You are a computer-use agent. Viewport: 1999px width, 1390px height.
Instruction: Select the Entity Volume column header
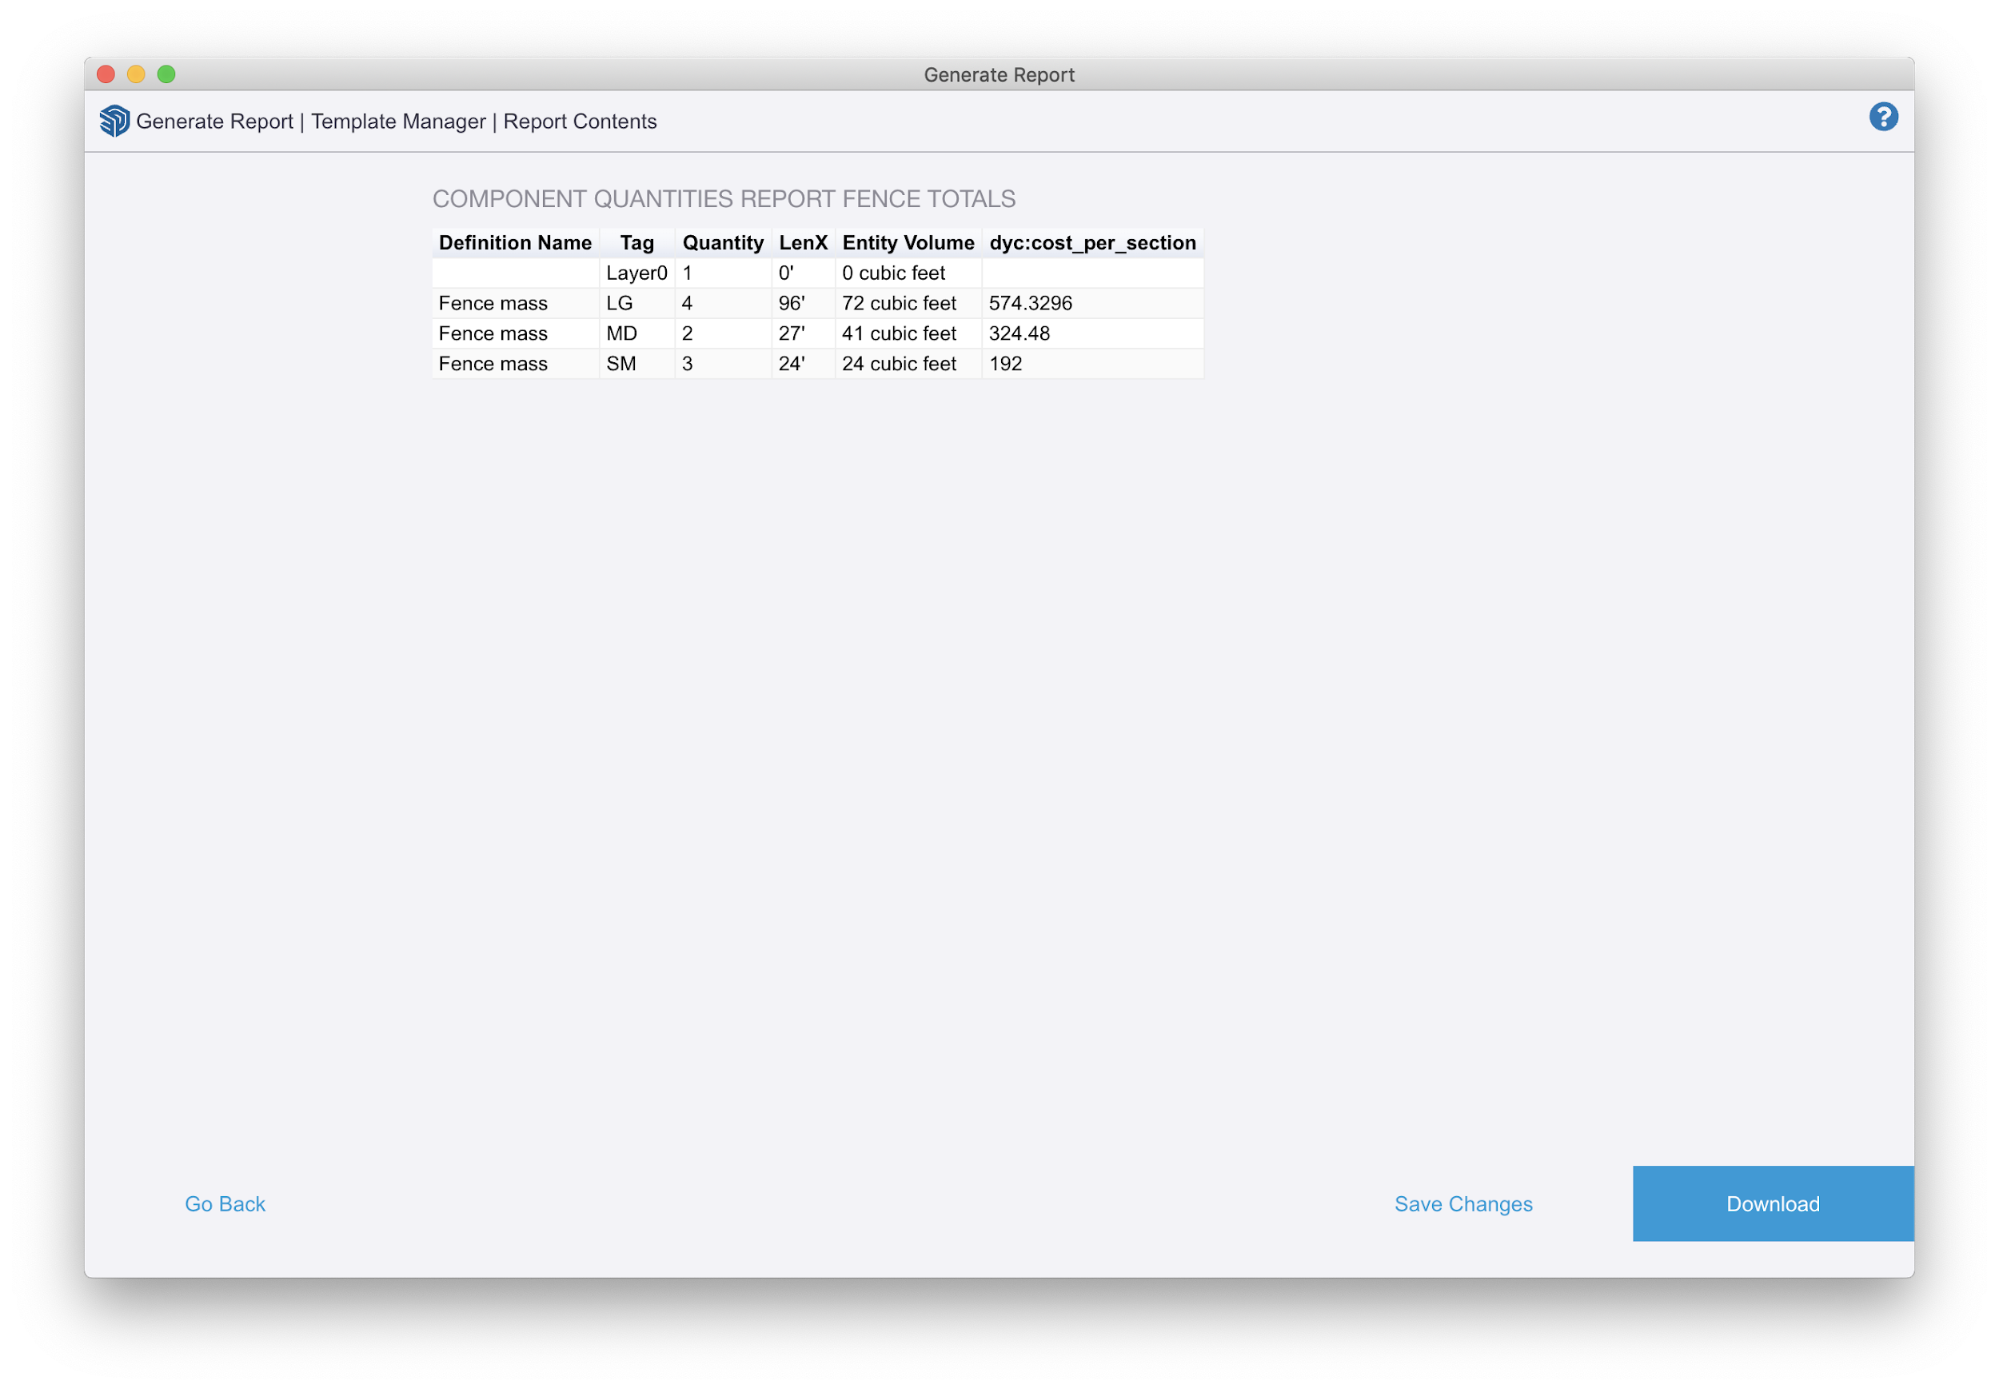pos(907,242)
